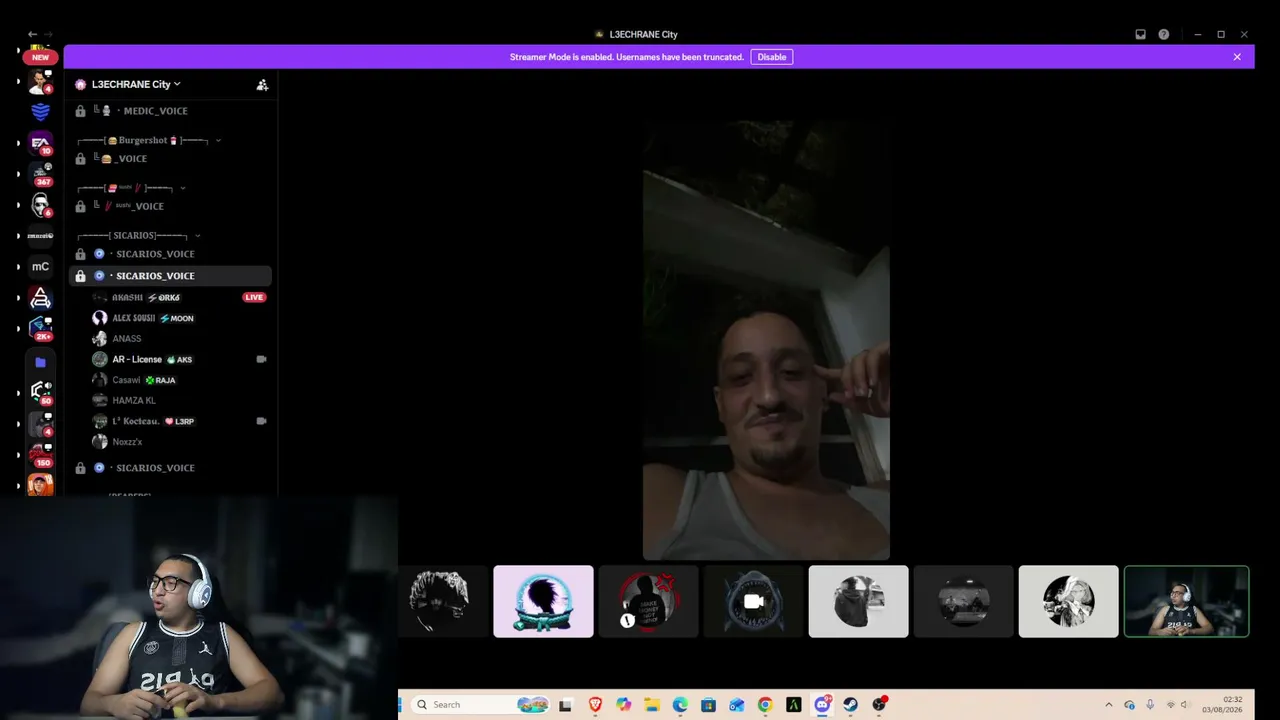Open the red-and-white triangle logo server icon
This screenshot has width=1280, height=720.
(40, 297)
